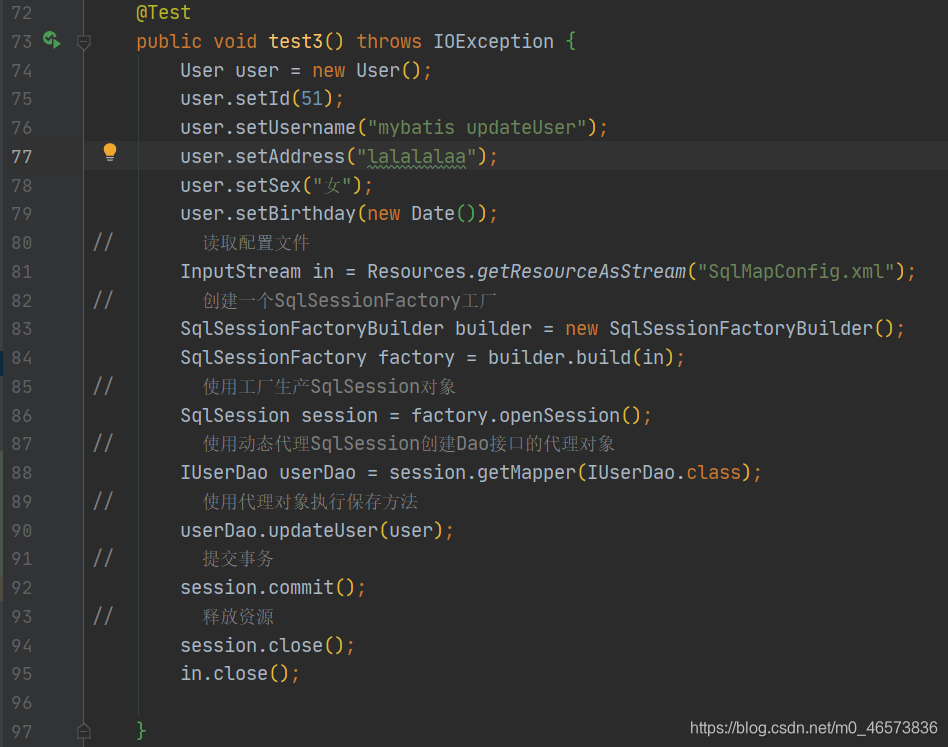Click session.commit() statement
Screen dimensions: 948x747
[273, 587]
